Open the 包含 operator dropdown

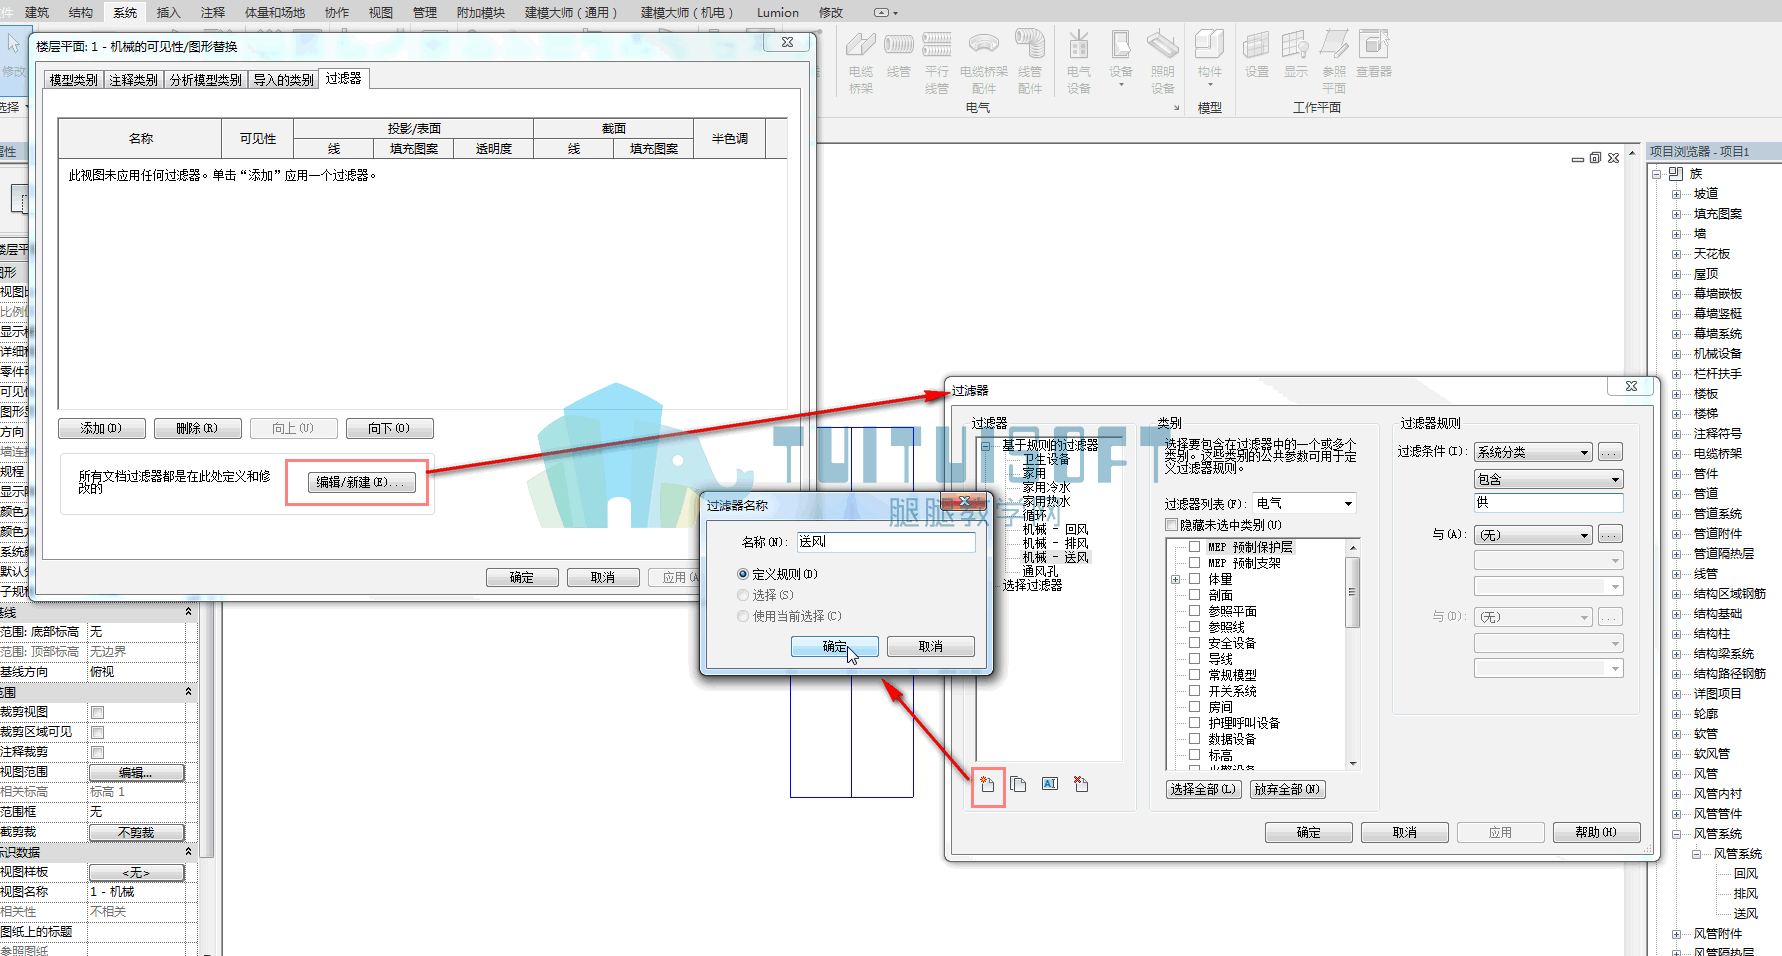pos(1548,479)
